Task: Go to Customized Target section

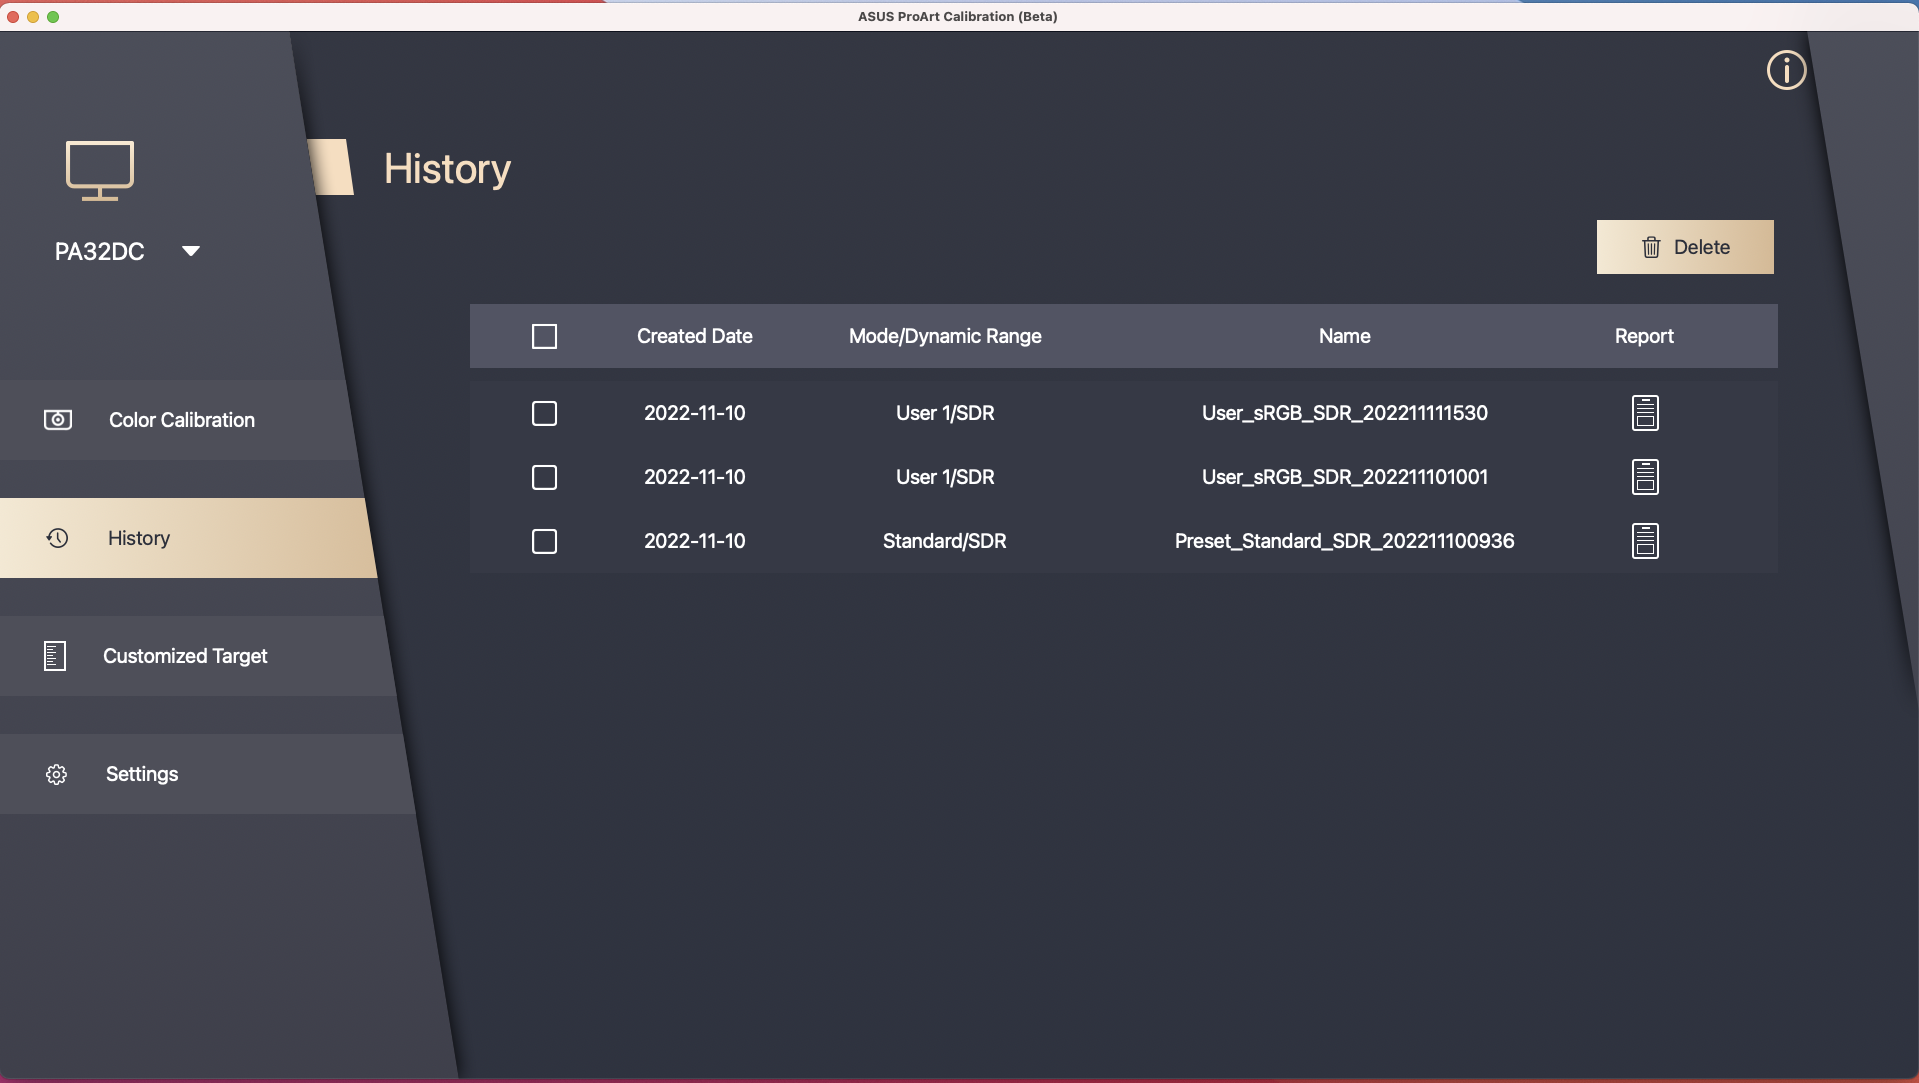Action: tap(196, 656)
